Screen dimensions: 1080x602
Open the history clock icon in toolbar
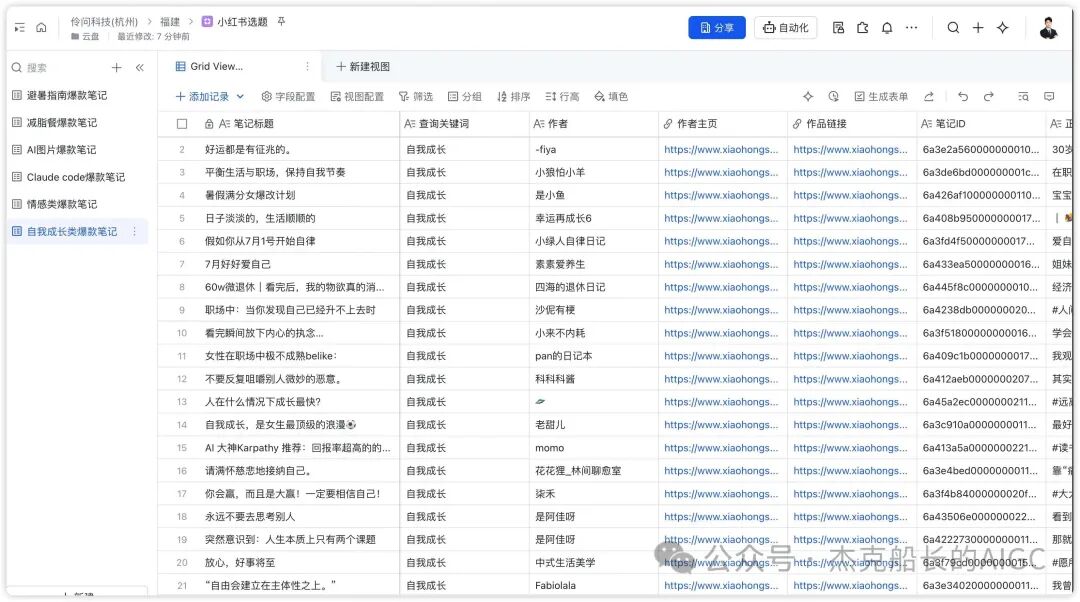click(833, 96)
